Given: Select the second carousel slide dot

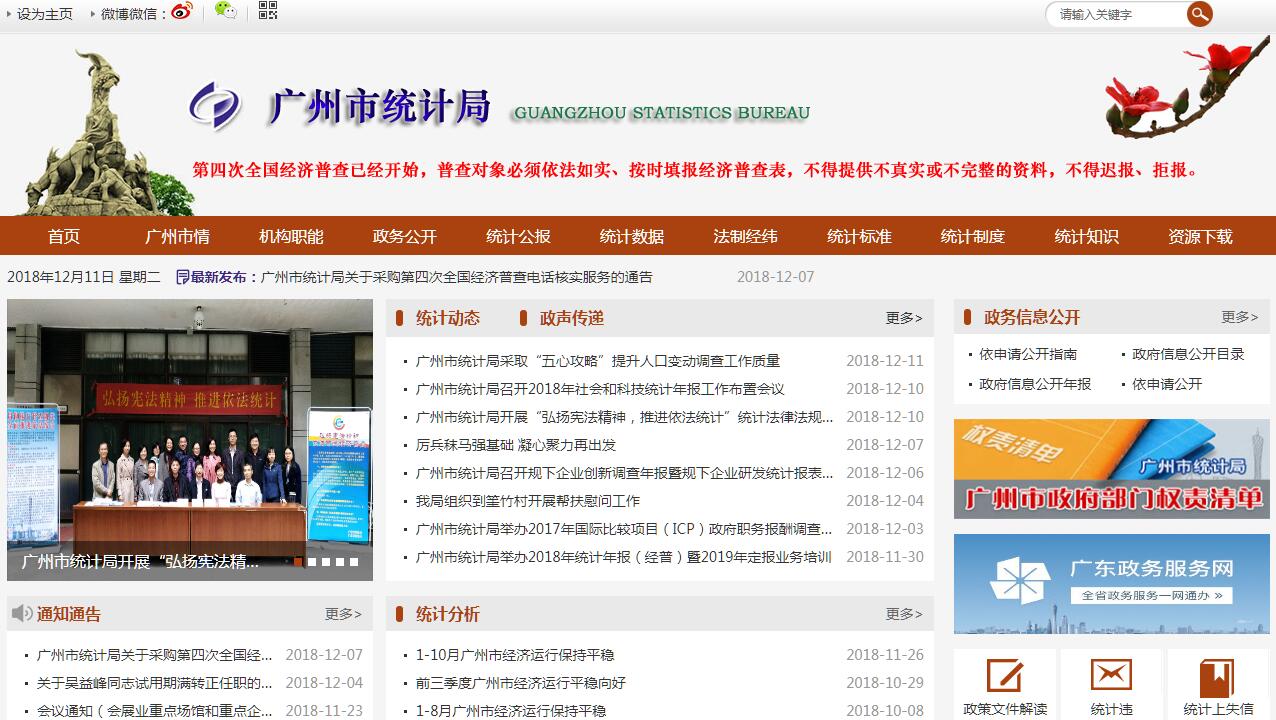Looking at the screenshot, I should [x=312, y=562].
